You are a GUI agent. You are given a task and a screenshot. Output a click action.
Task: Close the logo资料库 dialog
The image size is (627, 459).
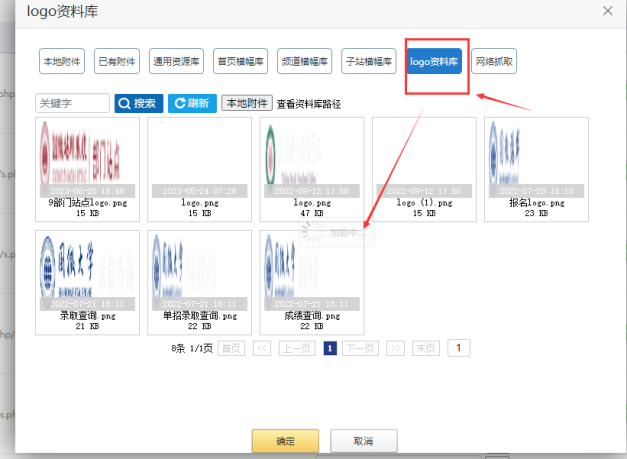click(607, 11)
